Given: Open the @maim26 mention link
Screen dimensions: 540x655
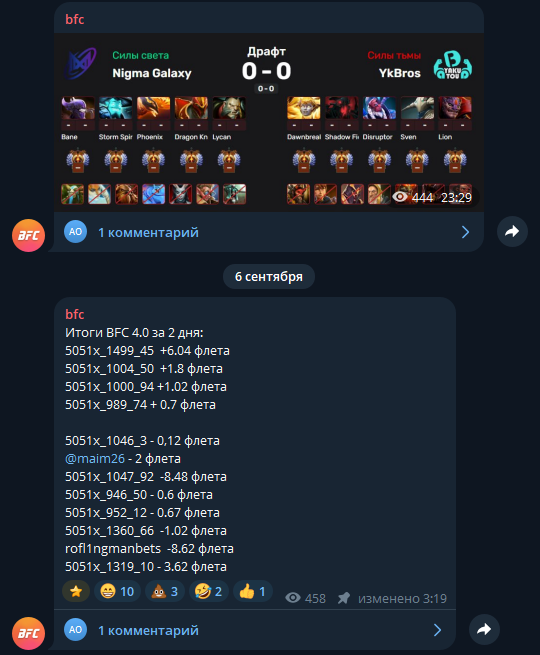Looking at the screenshot, I should [x=95, y=459].
